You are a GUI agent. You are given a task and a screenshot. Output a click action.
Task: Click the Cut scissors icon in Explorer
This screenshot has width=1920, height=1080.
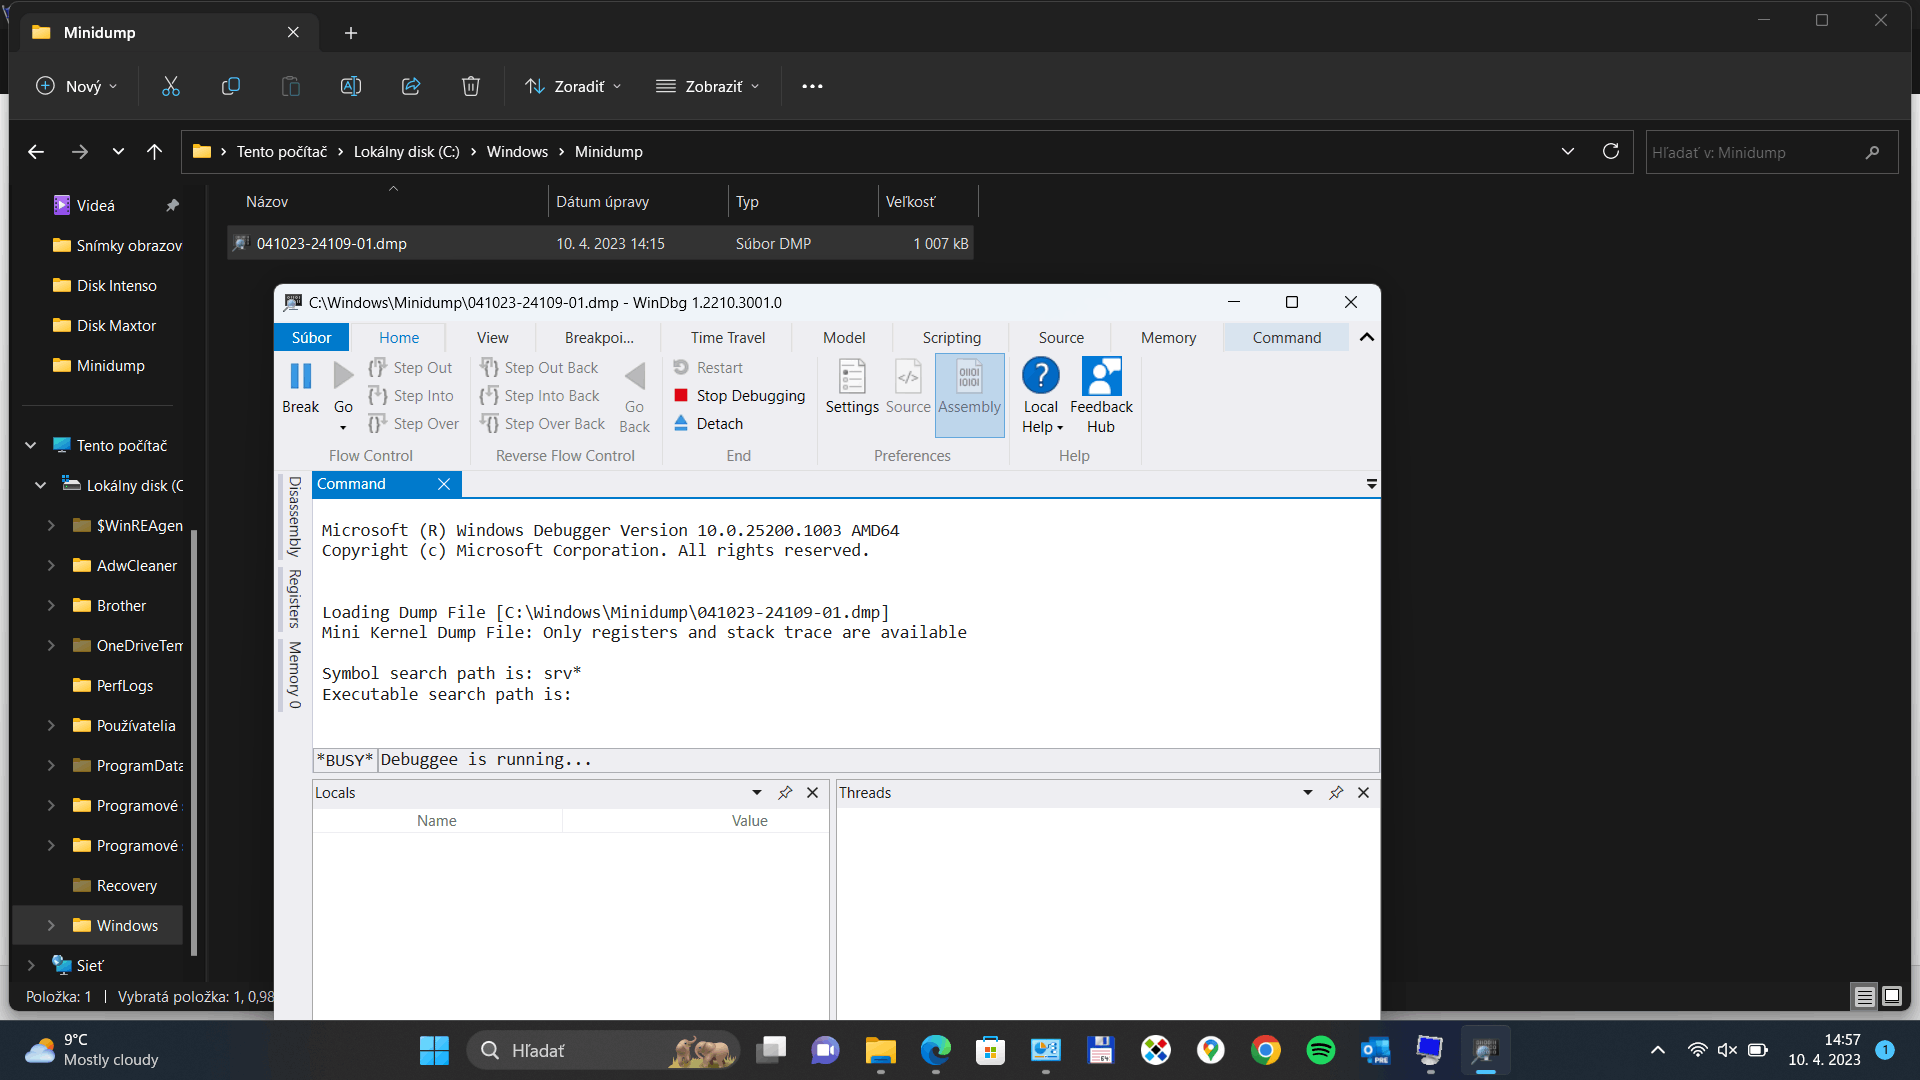[x=171, y=87]
